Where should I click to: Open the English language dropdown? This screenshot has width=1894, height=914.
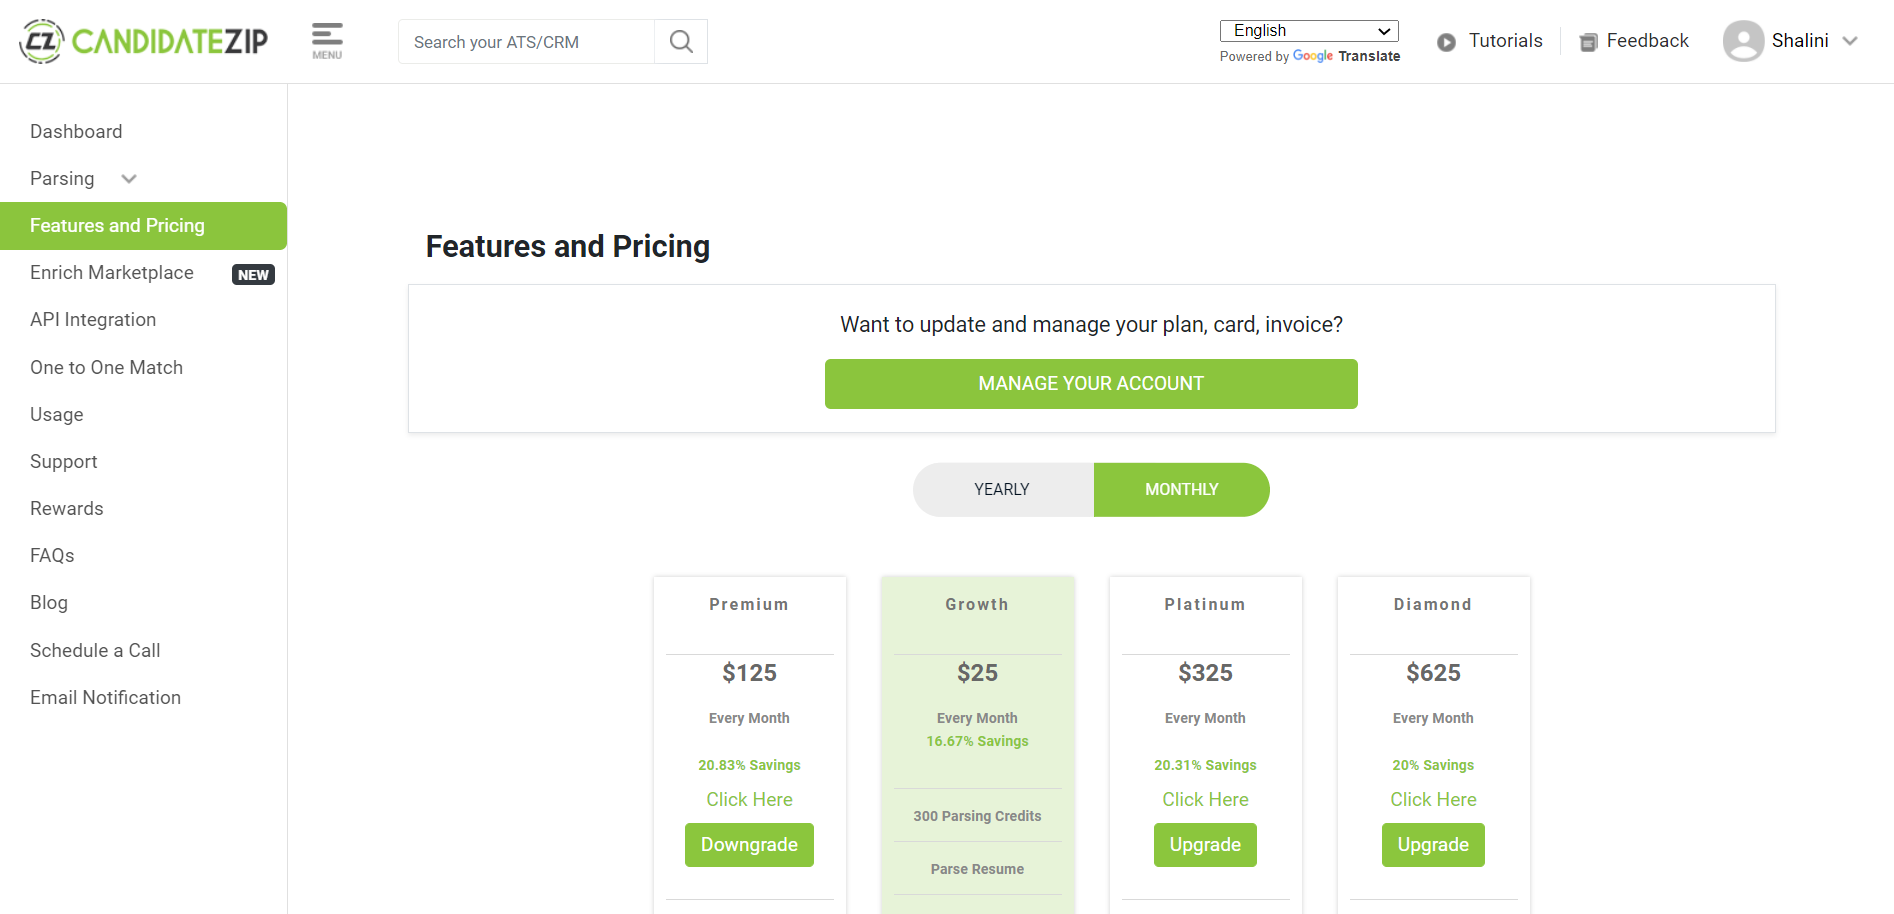click(1309, 31)
